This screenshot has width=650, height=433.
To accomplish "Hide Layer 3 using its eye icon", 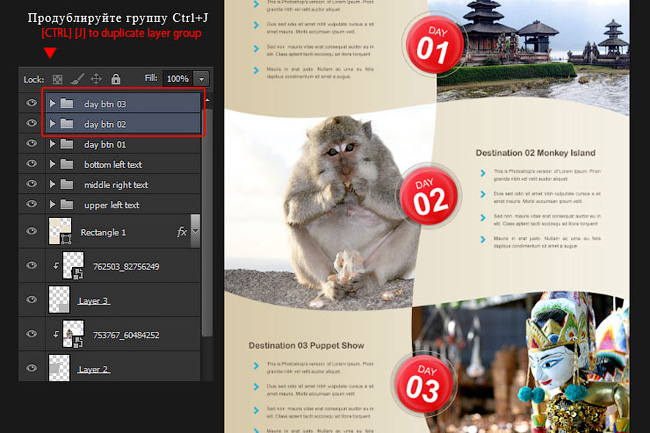I will point(32,300).
